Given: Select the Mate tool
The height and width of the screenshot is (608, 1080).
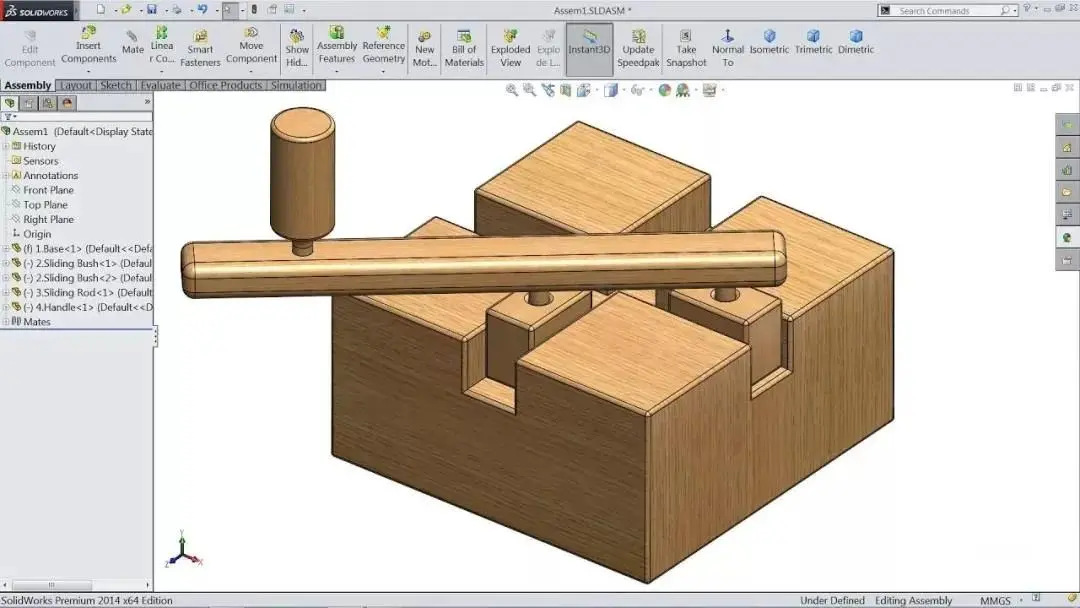Looking at the screenshot, I should click(x=132, y=42).
